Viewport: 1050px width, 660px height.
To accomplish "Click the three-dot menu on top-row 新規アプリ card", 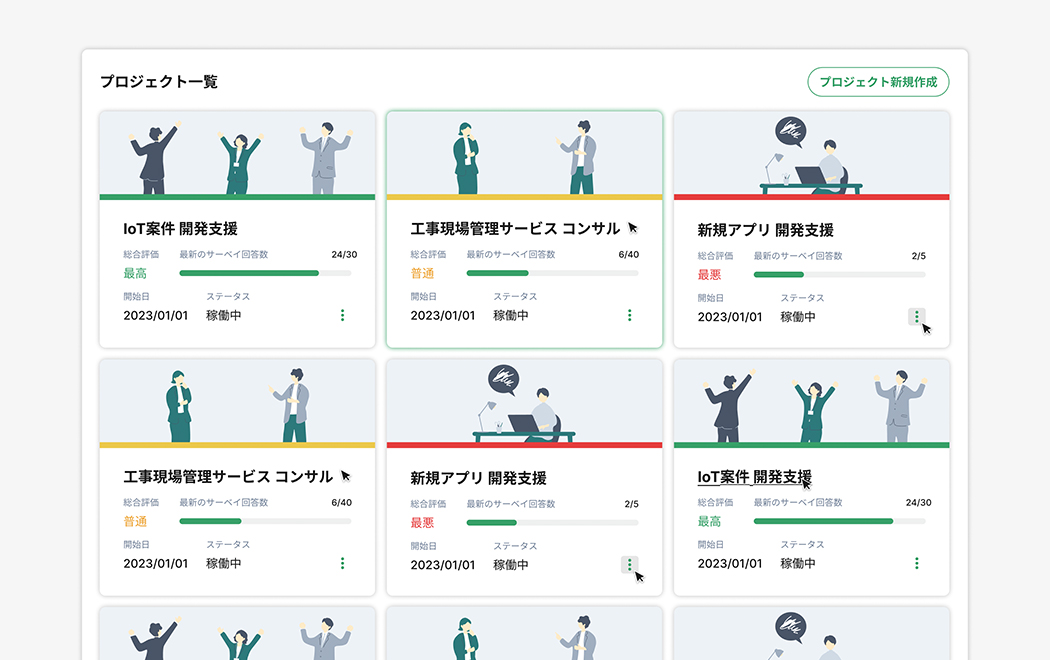I will (x=916, y=316).
